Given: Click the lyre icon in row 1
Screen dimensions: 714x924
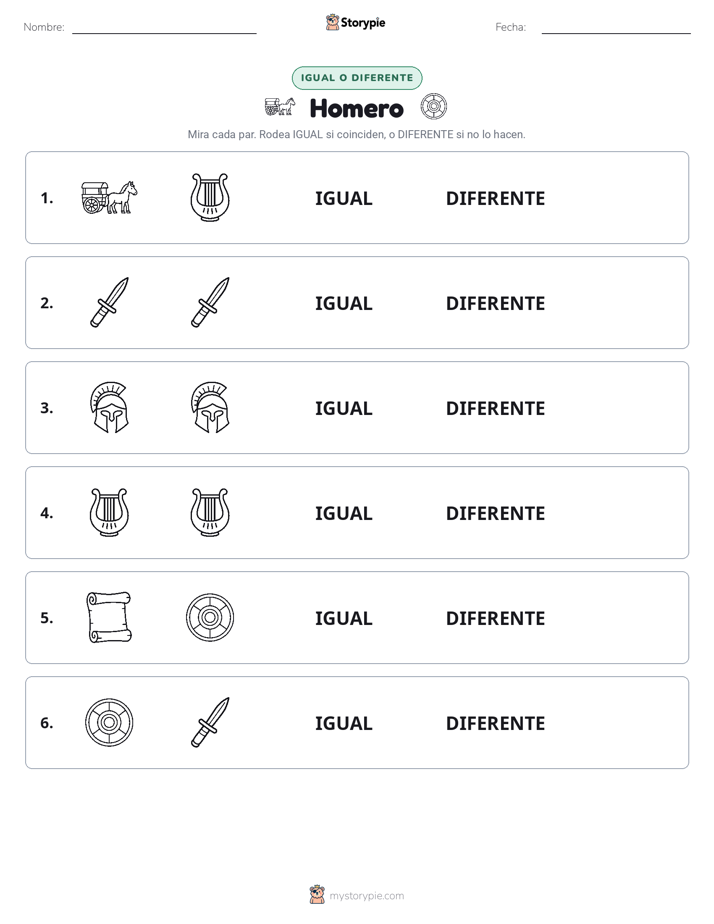Looking at the screenshot, I should [210, 197].
